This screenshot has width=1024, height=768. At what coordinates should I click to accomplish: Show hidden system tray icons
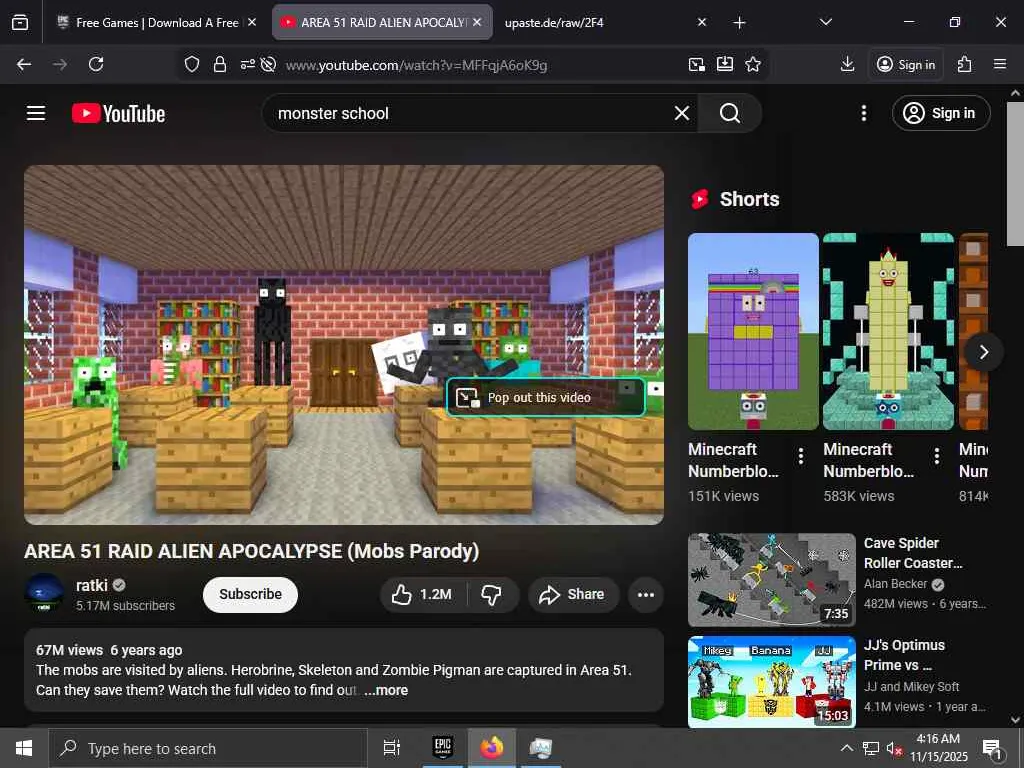coord(846,748)
